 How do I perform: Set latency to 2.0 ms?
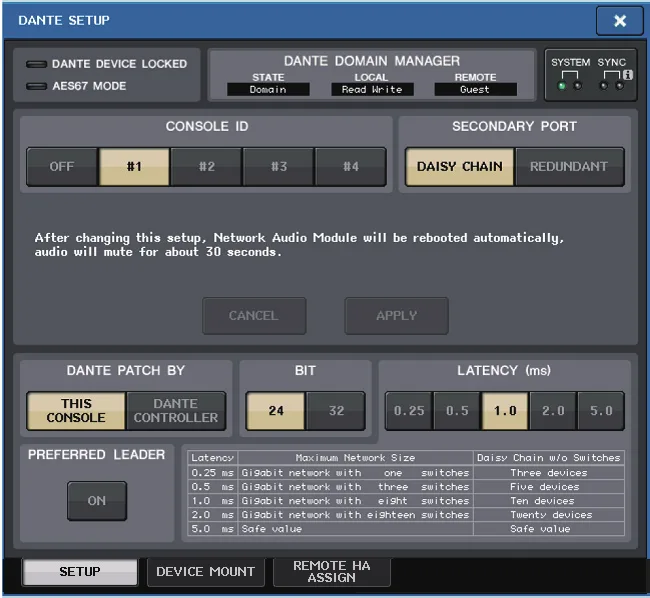pyautogui.click(x=553, y=411)
